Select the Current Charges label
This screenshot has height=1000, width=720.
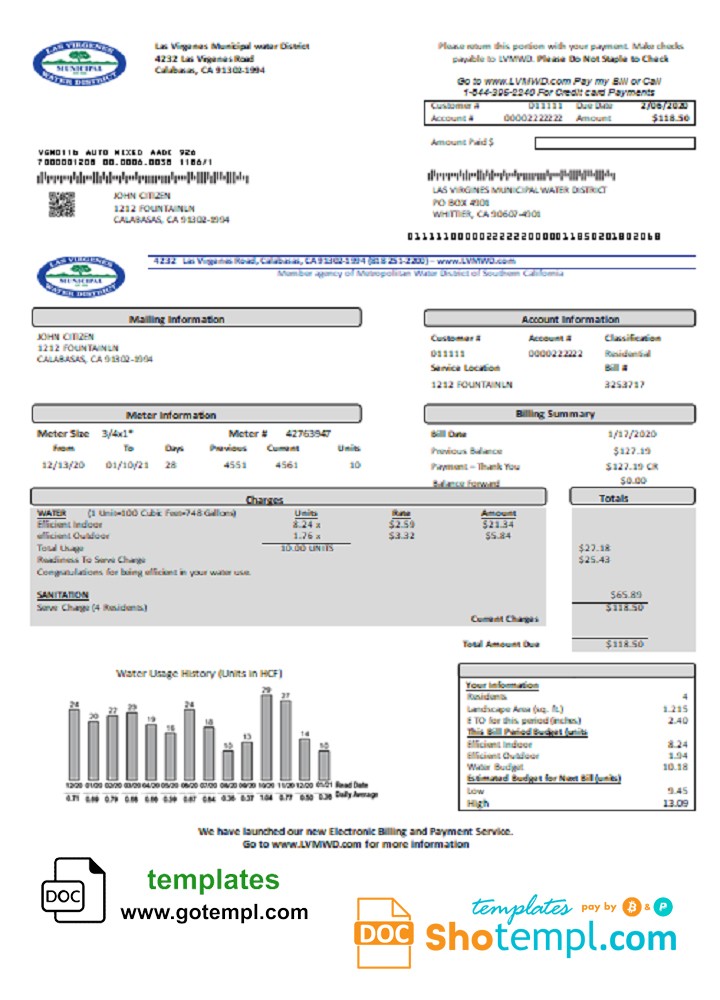[504, 619]
